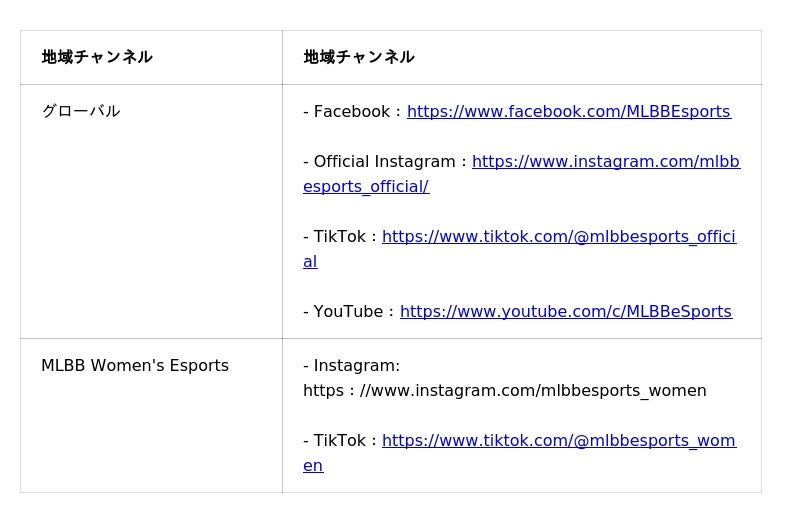This screenshot has height=523, width=800.
Task: Select the グローバル row label
Action: (81, 112)
